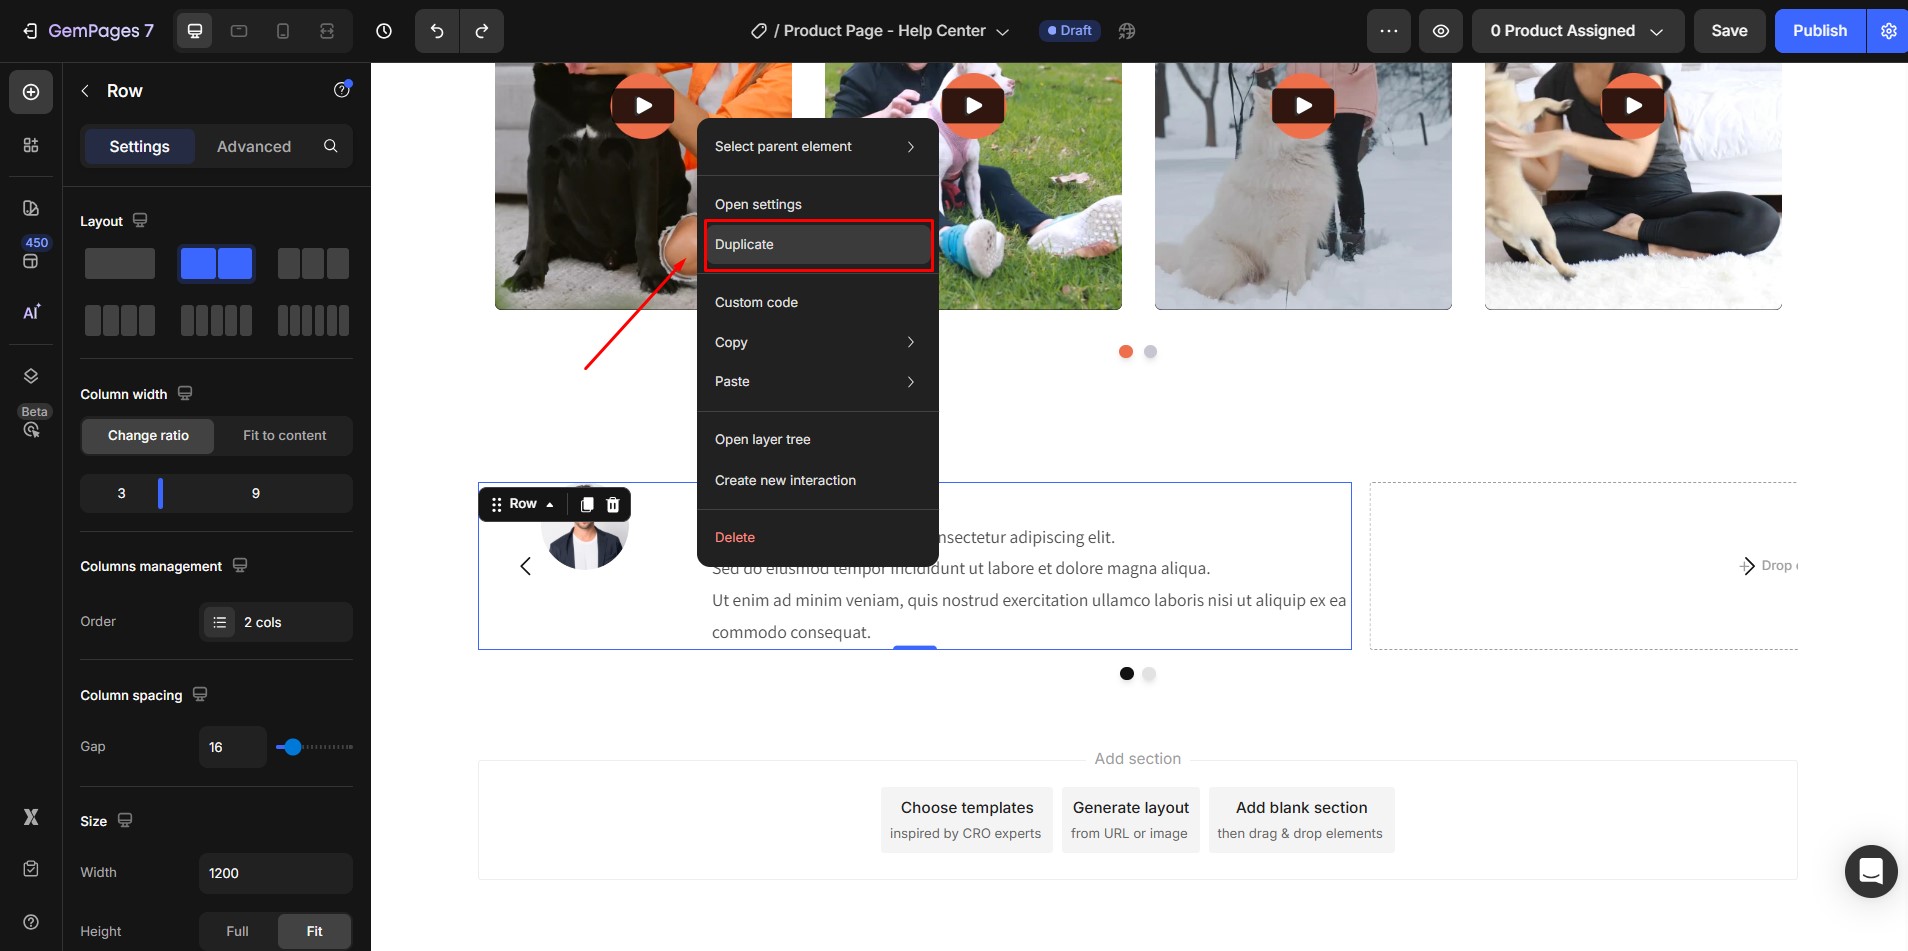Preview page with the eye icon

(1440, 31)
